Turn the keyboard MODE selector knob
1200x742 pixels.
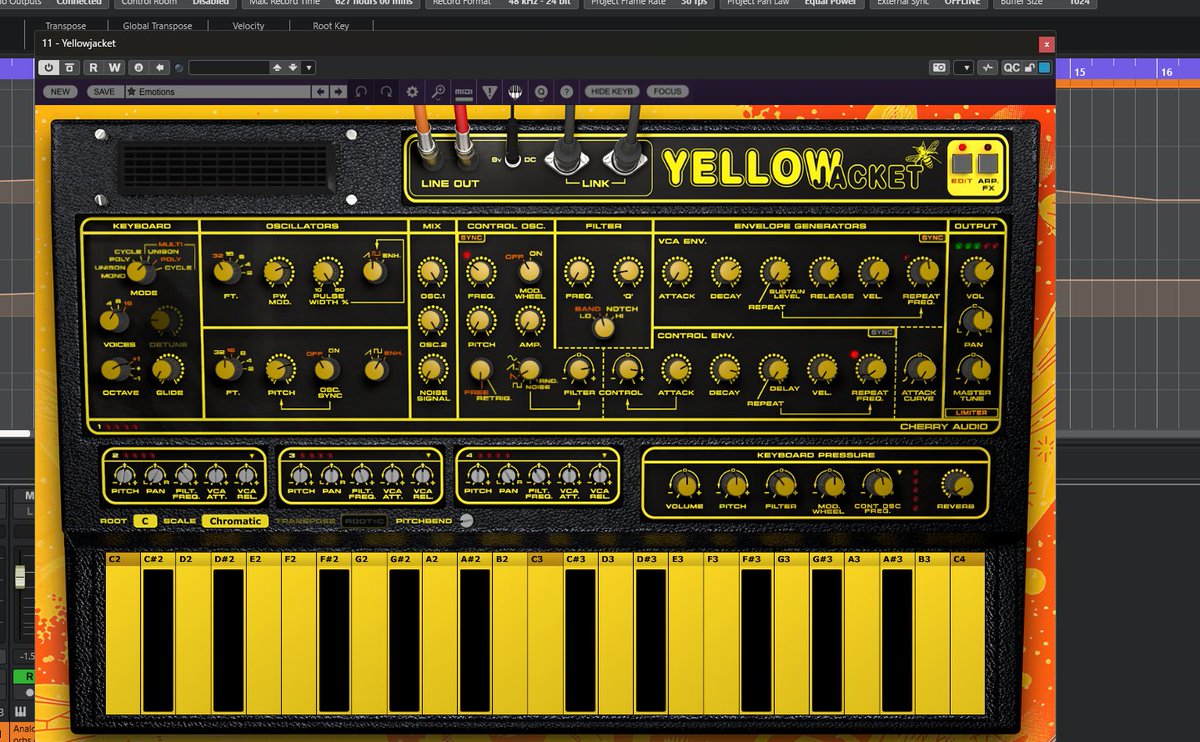pos(139,272)
